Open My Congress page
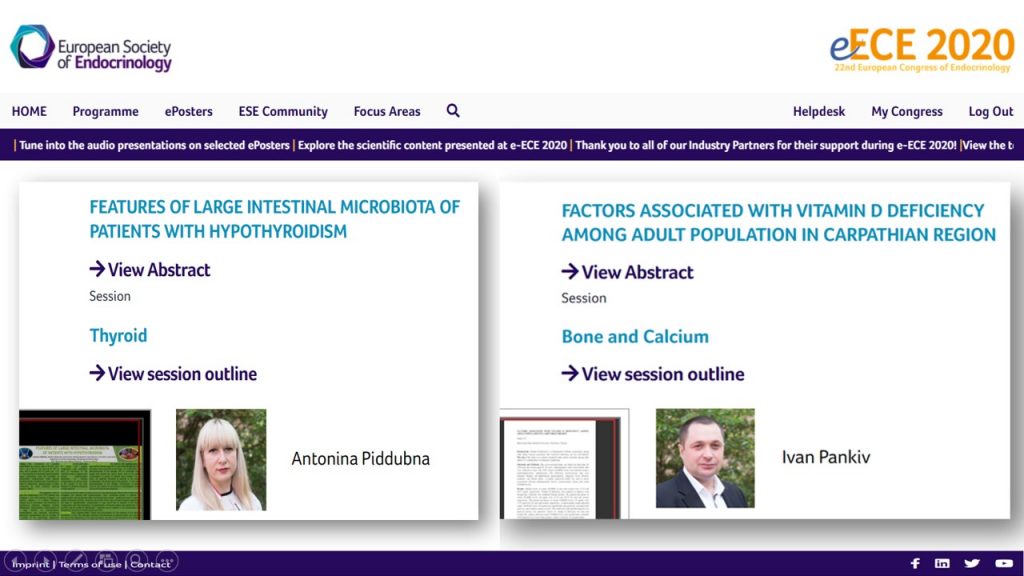Viewport: 1024px width, 576px height. click(x=906, y=112)
